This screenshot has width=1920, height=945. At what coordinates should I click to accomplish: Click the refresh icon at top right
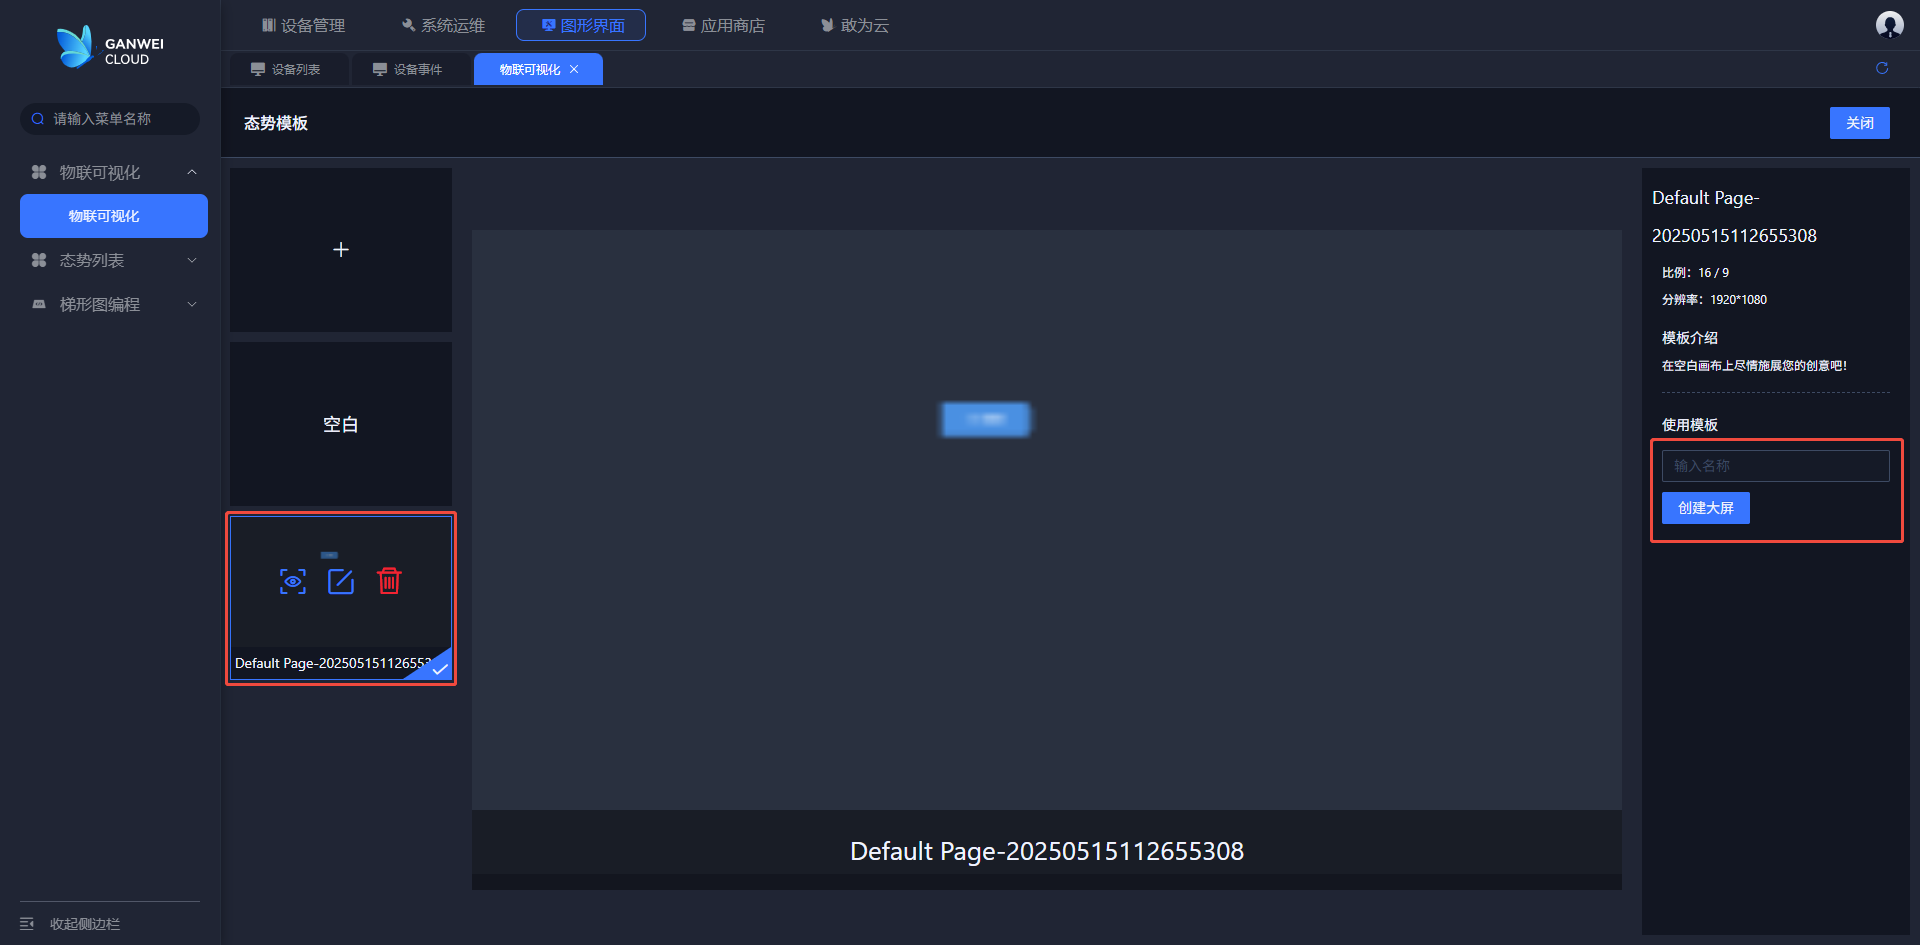click(1882, 68)
